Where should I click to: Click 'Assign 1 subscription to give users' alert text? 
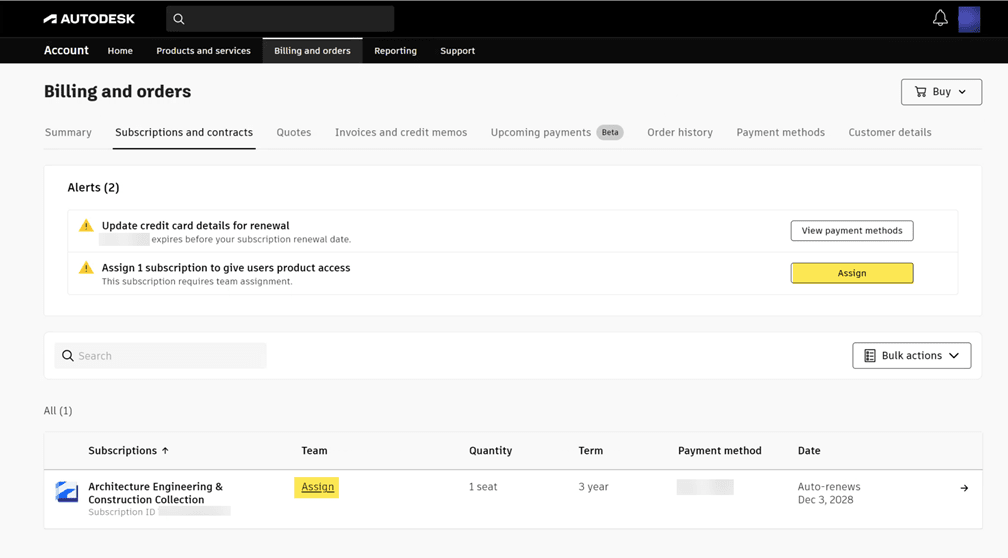(226, 268)
